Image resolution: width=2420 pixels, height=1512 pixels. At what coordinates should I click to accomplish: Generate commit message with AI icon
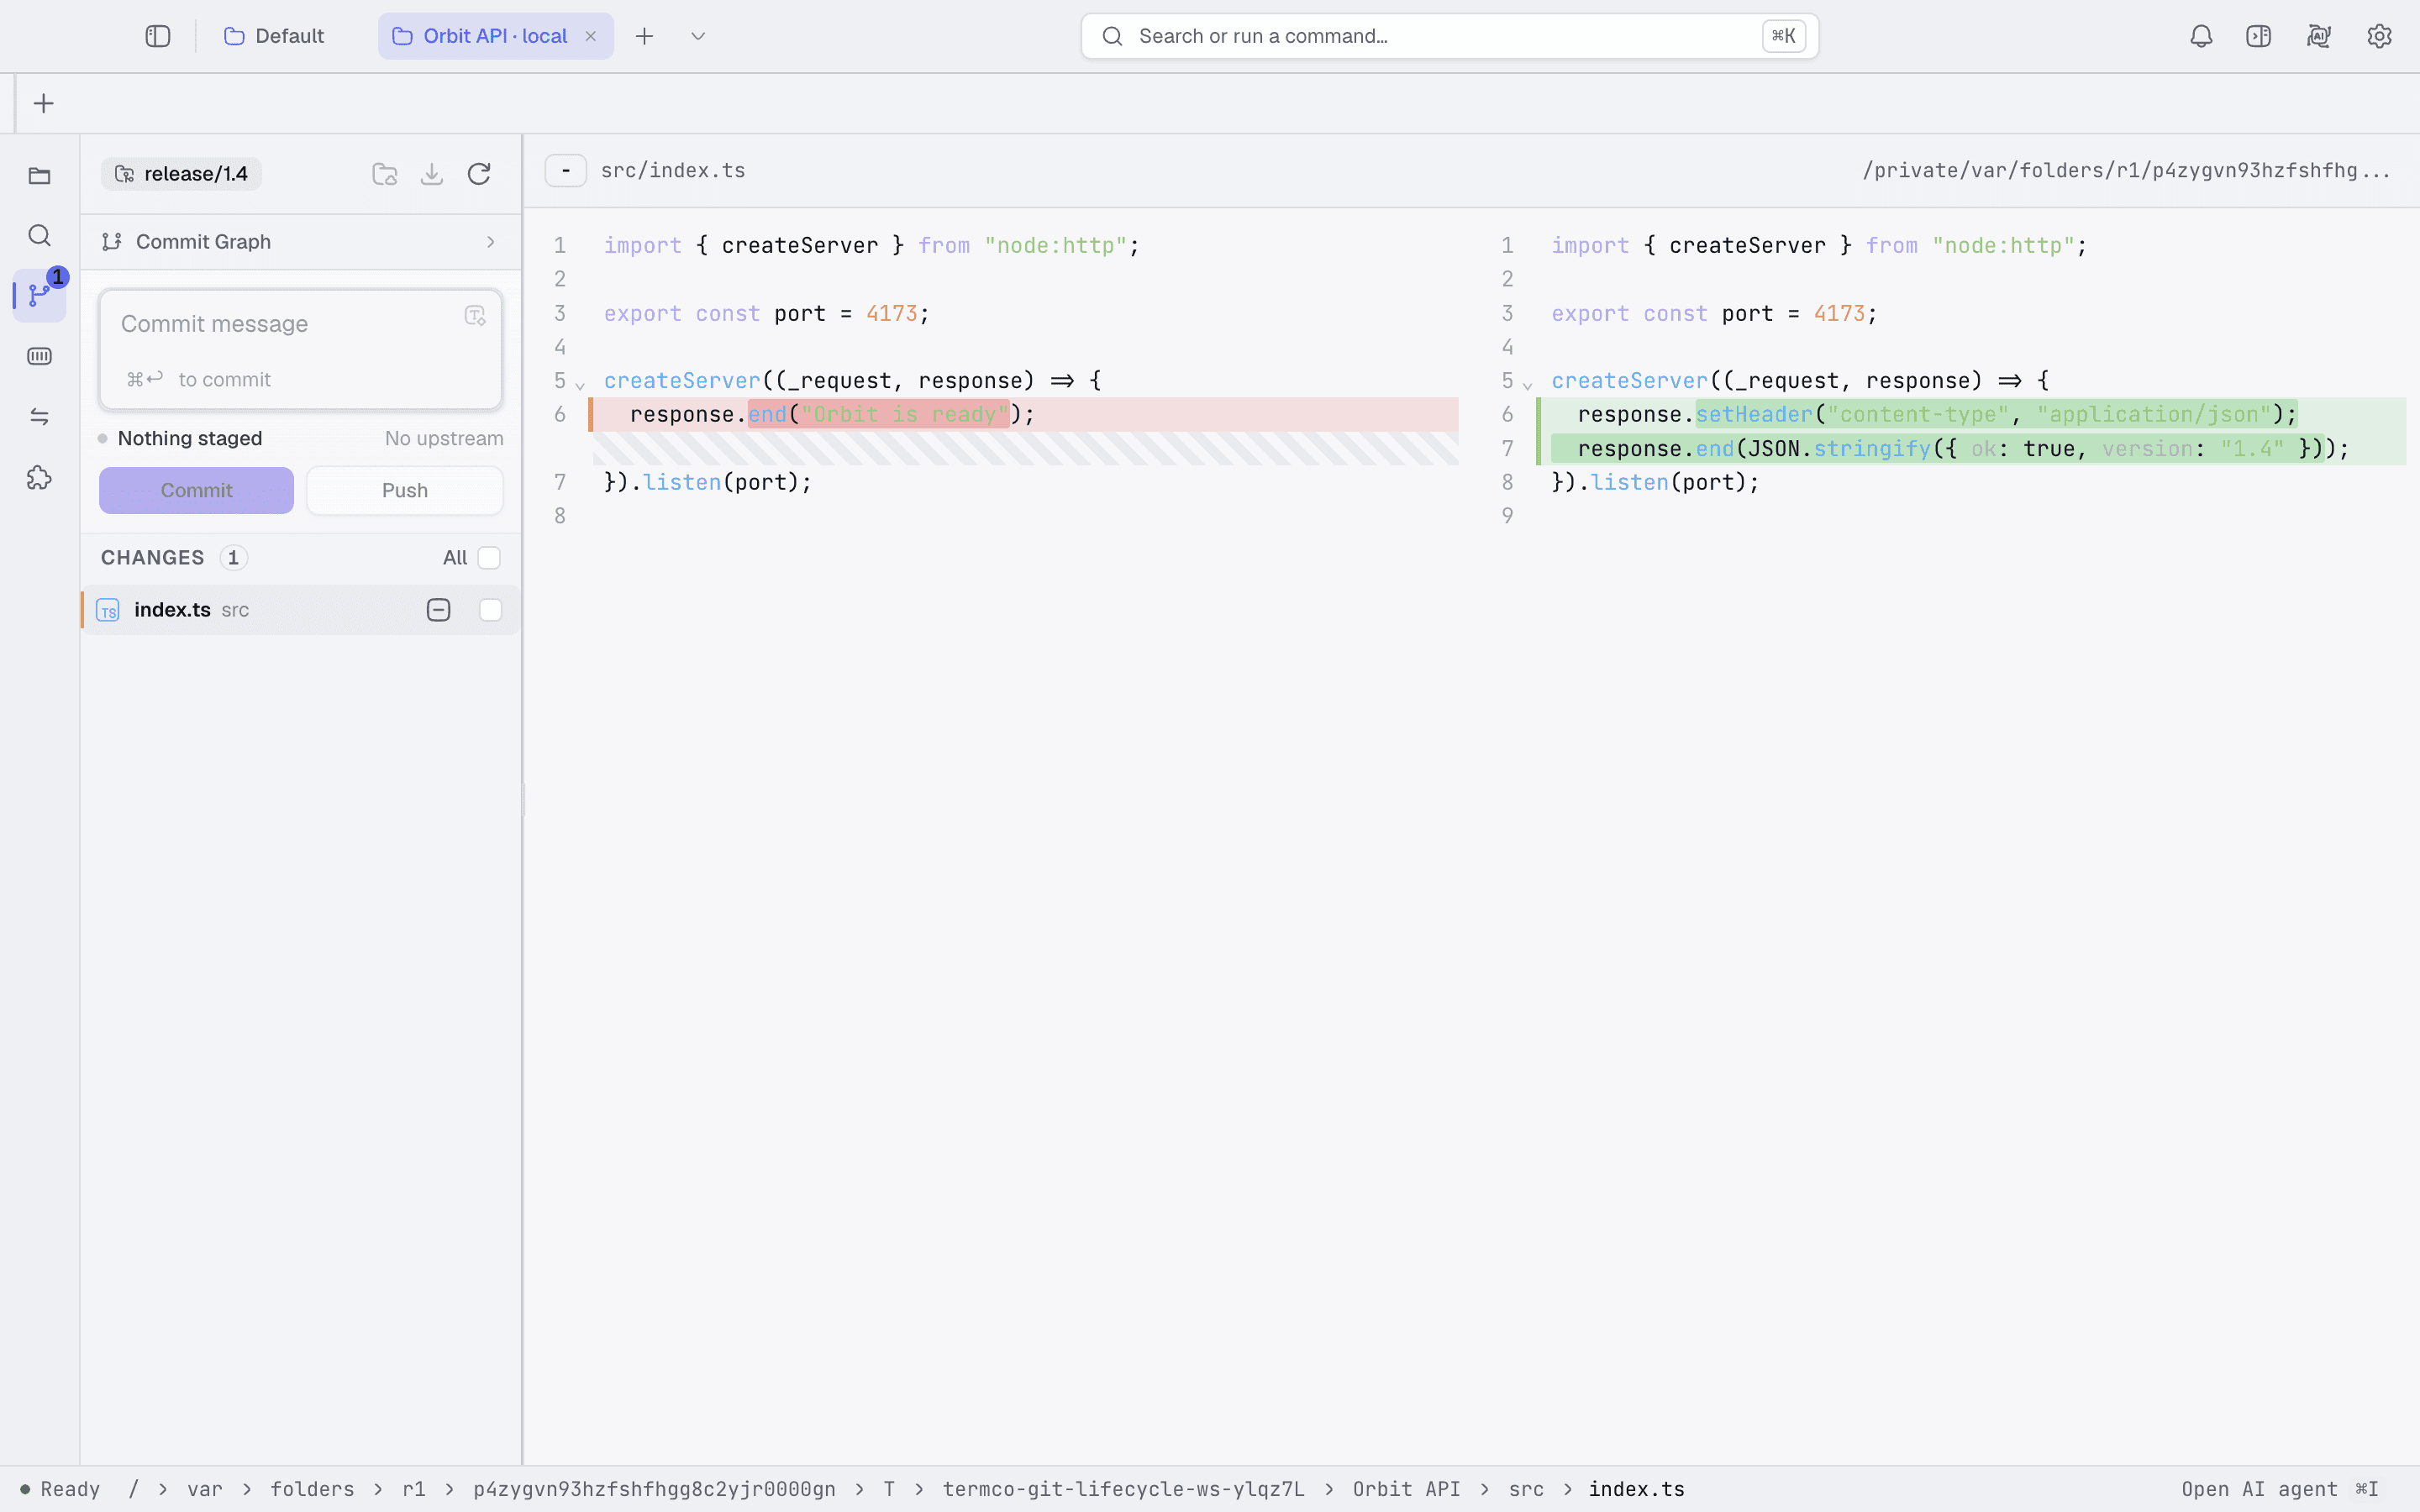click(x=475, y=316)
